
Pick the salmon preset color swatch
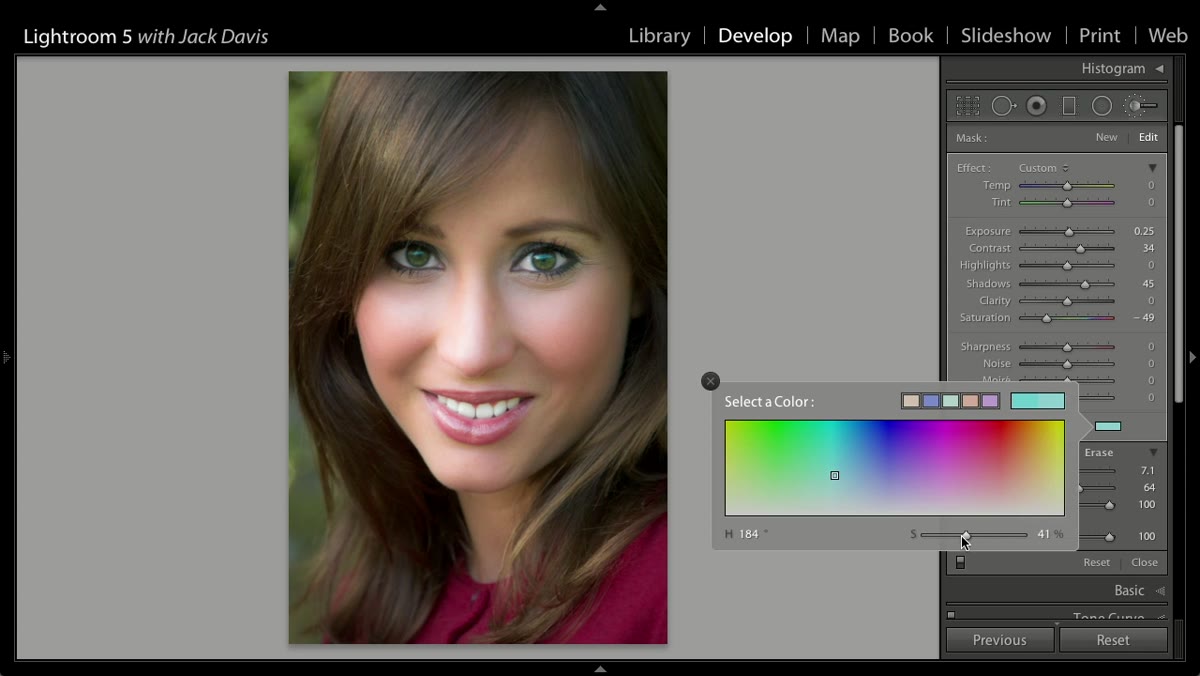point(970,401)
